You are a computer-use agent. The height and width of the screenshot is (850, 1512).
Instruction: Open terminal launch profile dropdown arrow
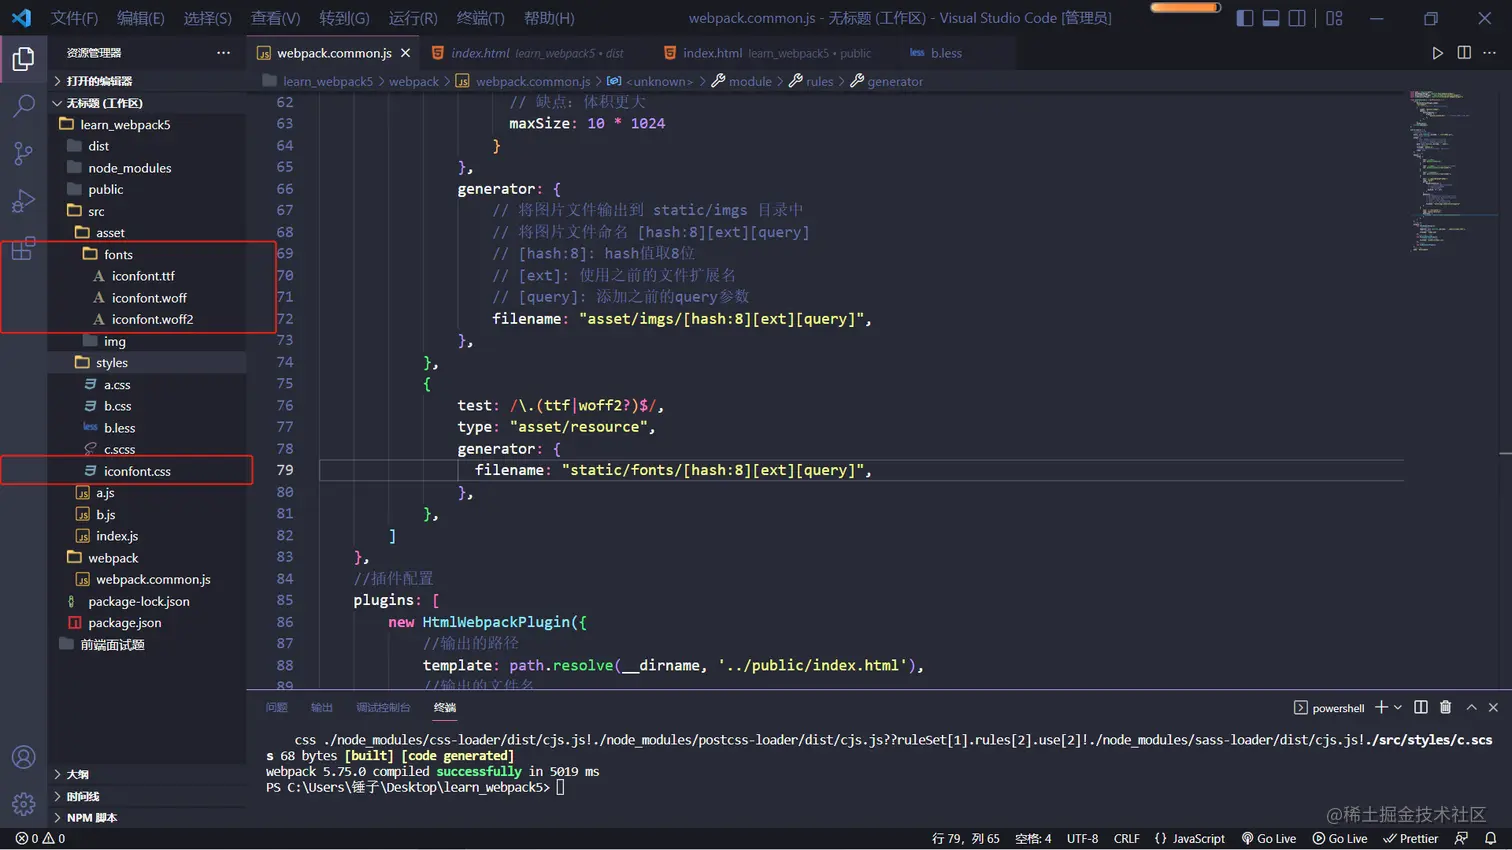pyautogui.click(x=1398, y=707)
